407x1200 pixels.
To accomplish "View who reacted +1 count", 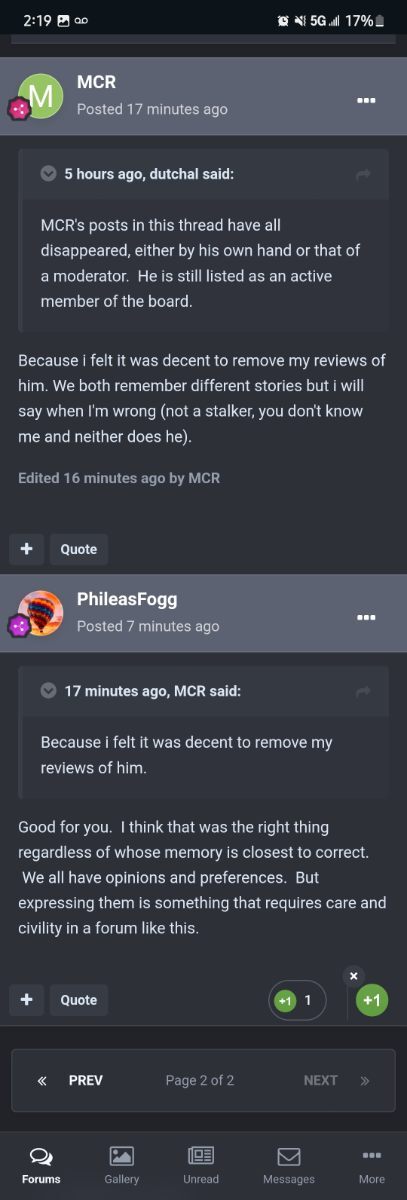I will point(297,1000).
